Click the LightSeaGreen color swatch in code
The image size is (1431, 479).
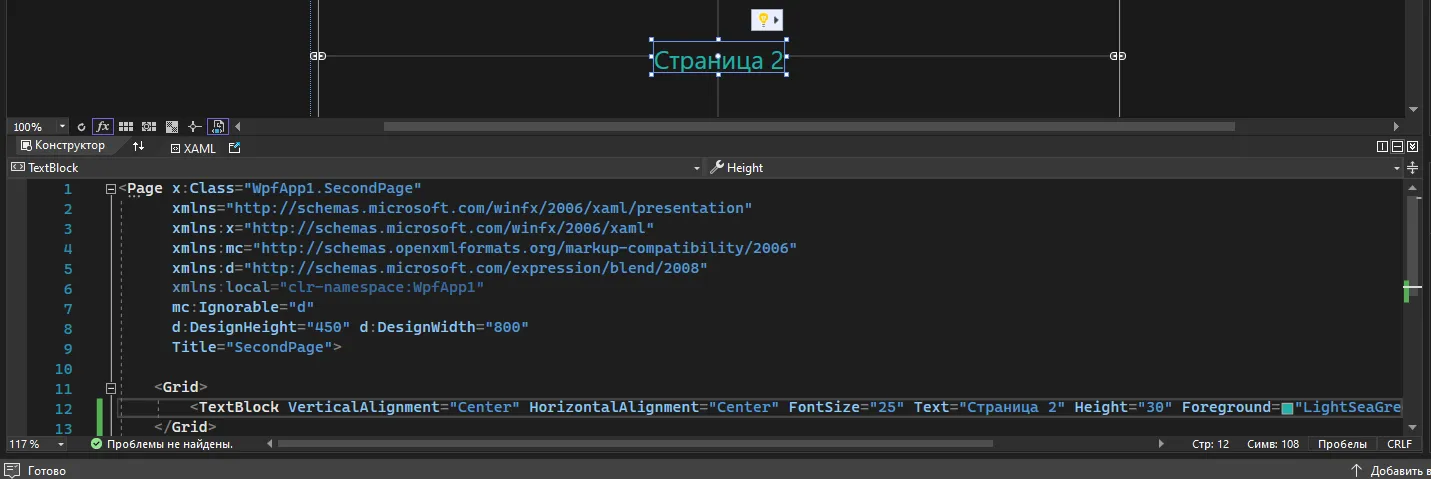point(1287,408)
